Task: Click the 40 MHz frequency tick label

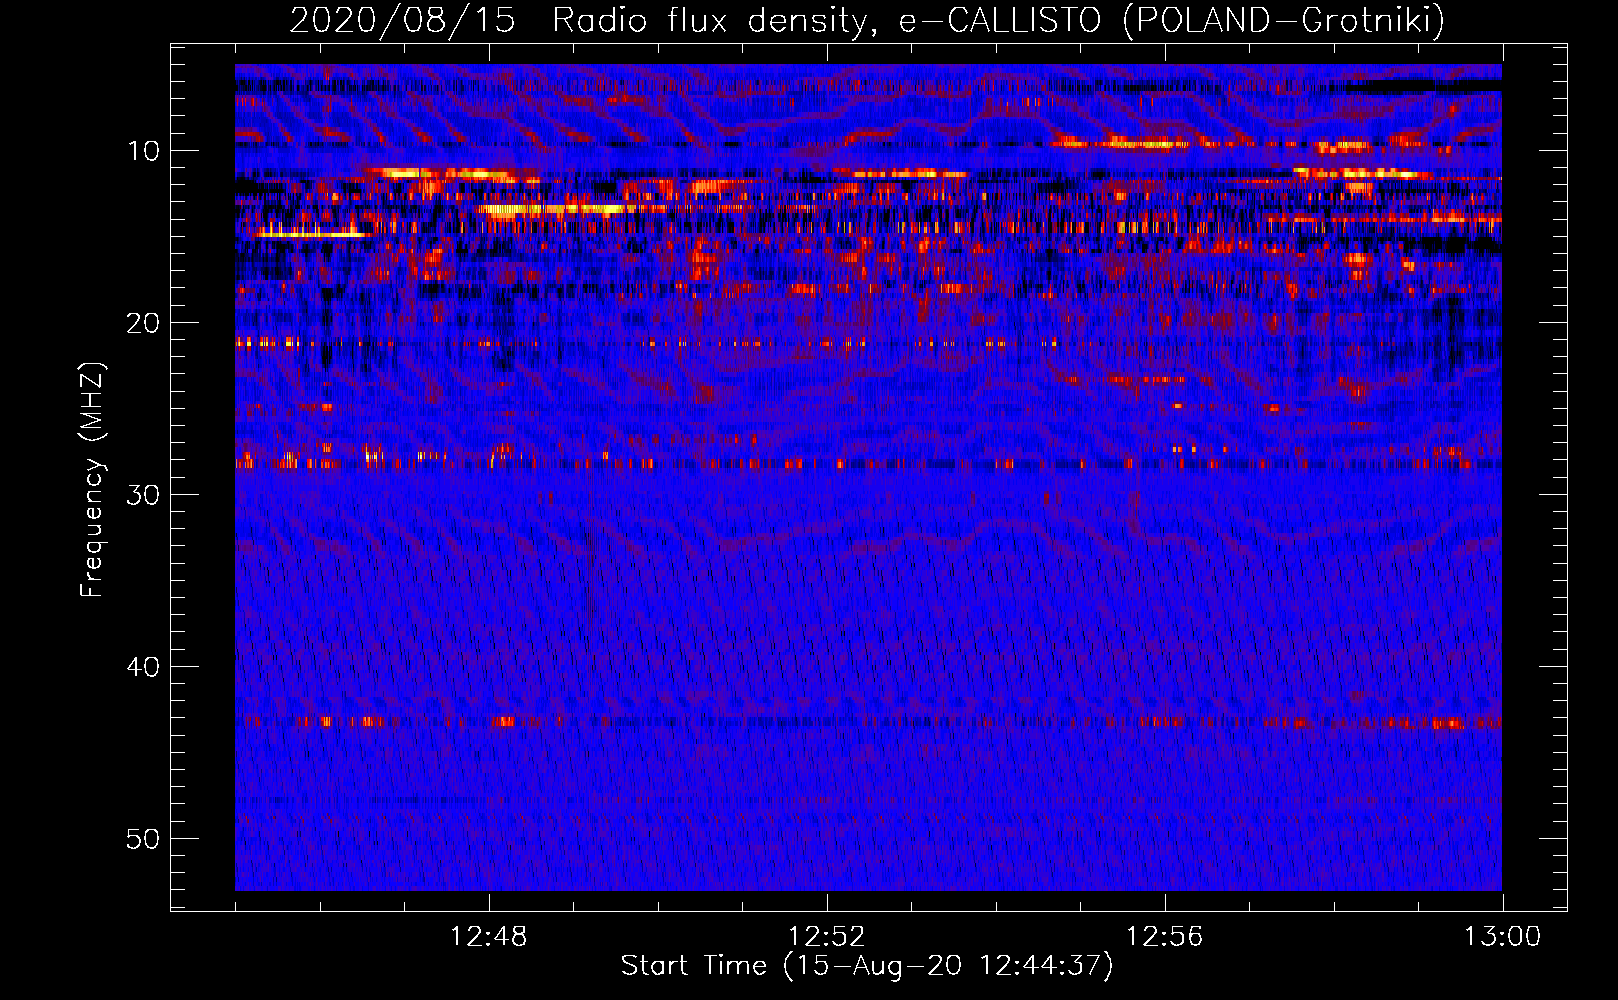Action: pyautogui.click(x=144, y=667)
